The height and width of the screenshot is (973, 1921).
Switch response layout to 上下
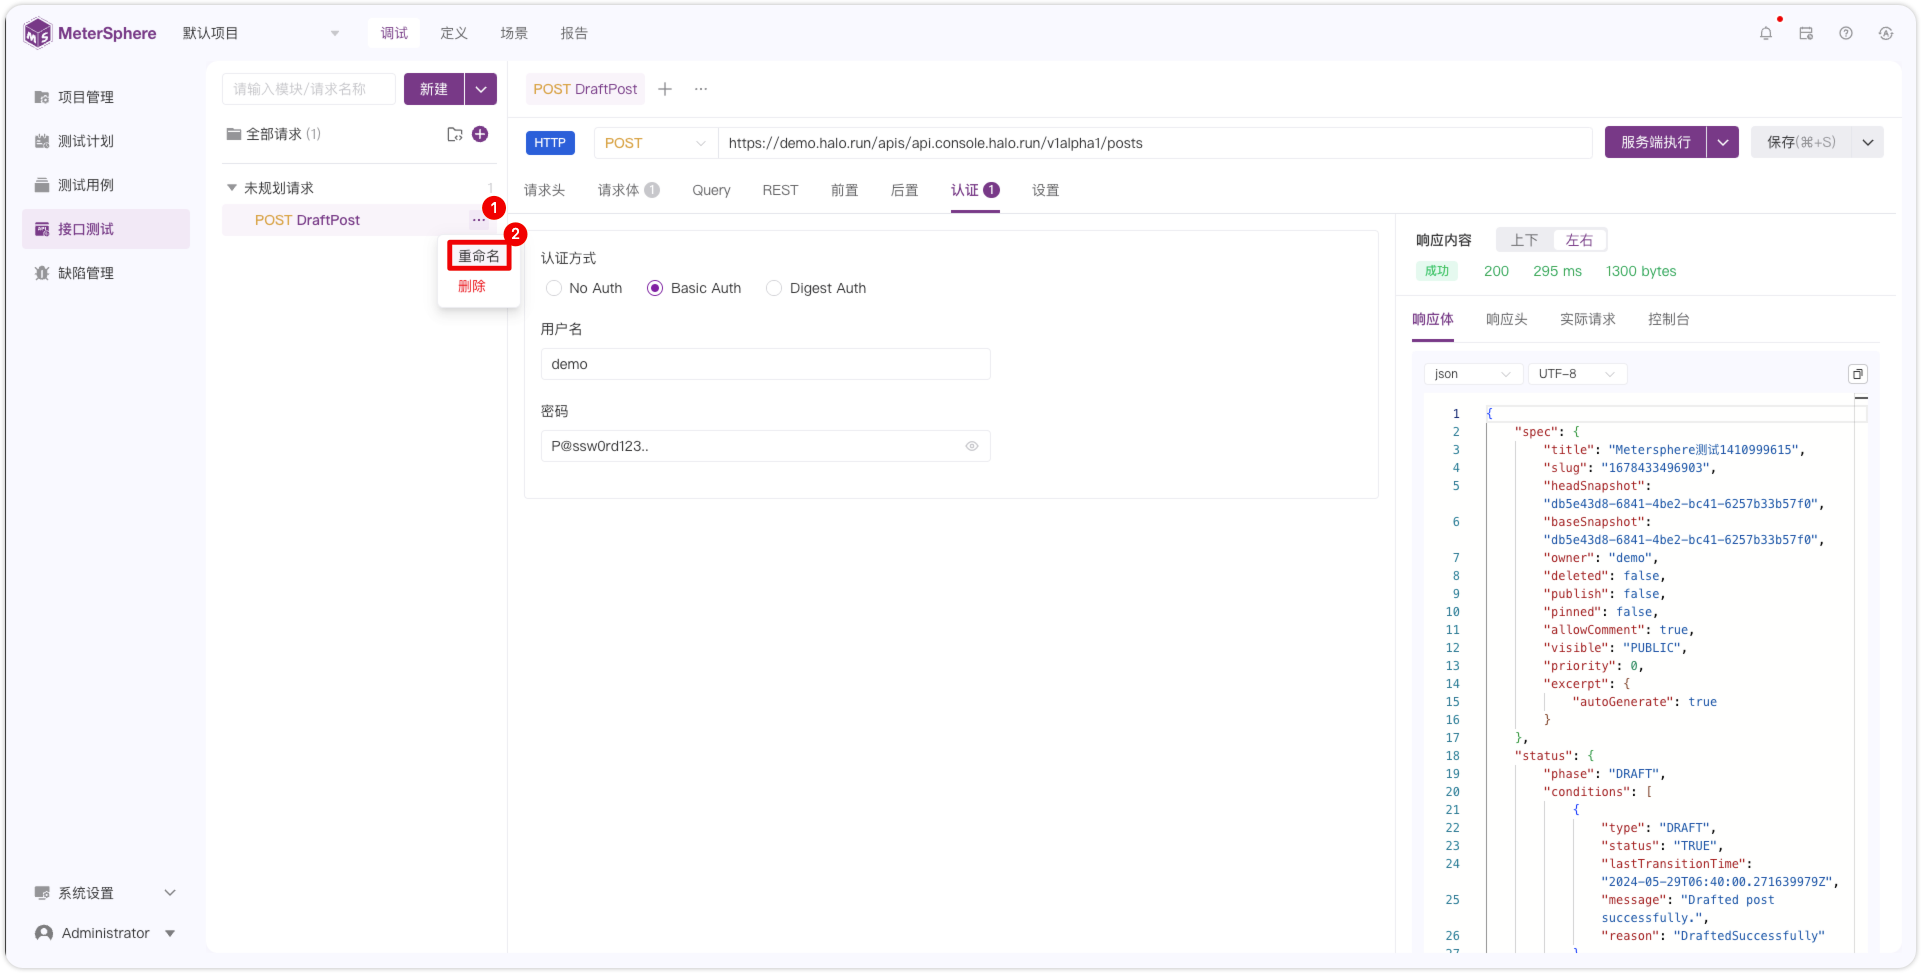pos(1525,240)
